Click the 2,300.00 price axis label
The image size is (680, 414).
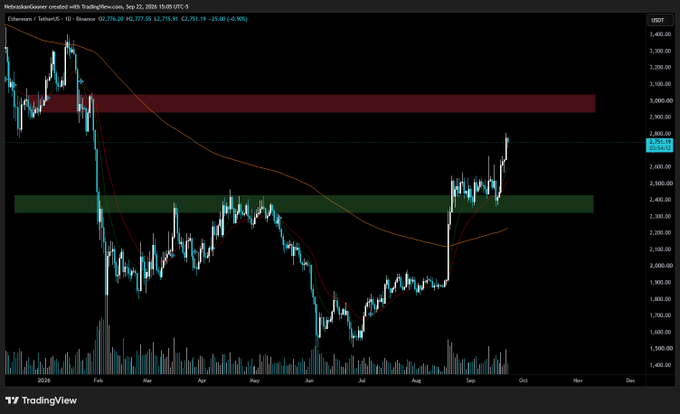pos(661,216)
